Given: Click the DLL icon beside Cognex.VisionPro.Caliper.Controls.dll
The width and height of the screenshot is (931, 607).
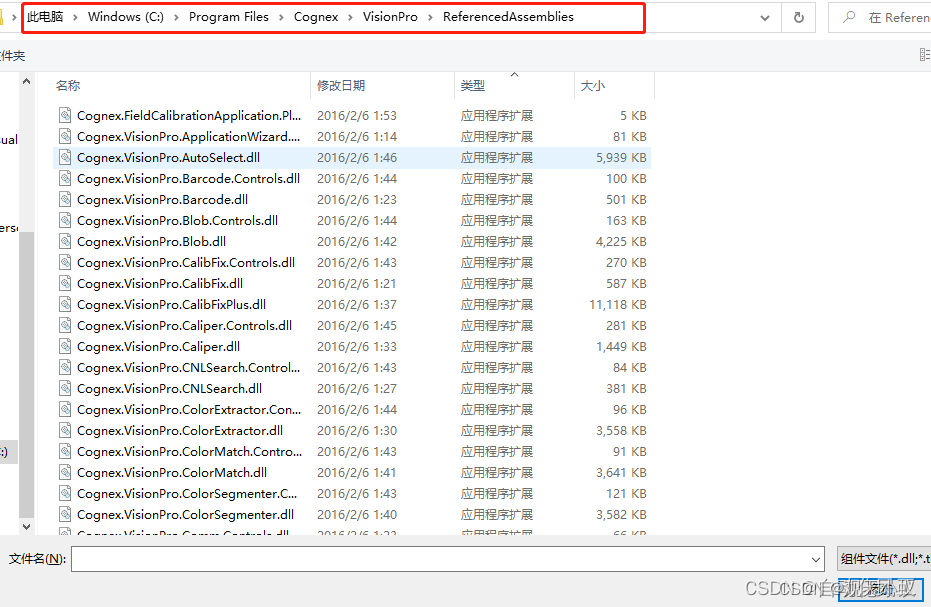Looking at the screenshot, I should (65, 325).
